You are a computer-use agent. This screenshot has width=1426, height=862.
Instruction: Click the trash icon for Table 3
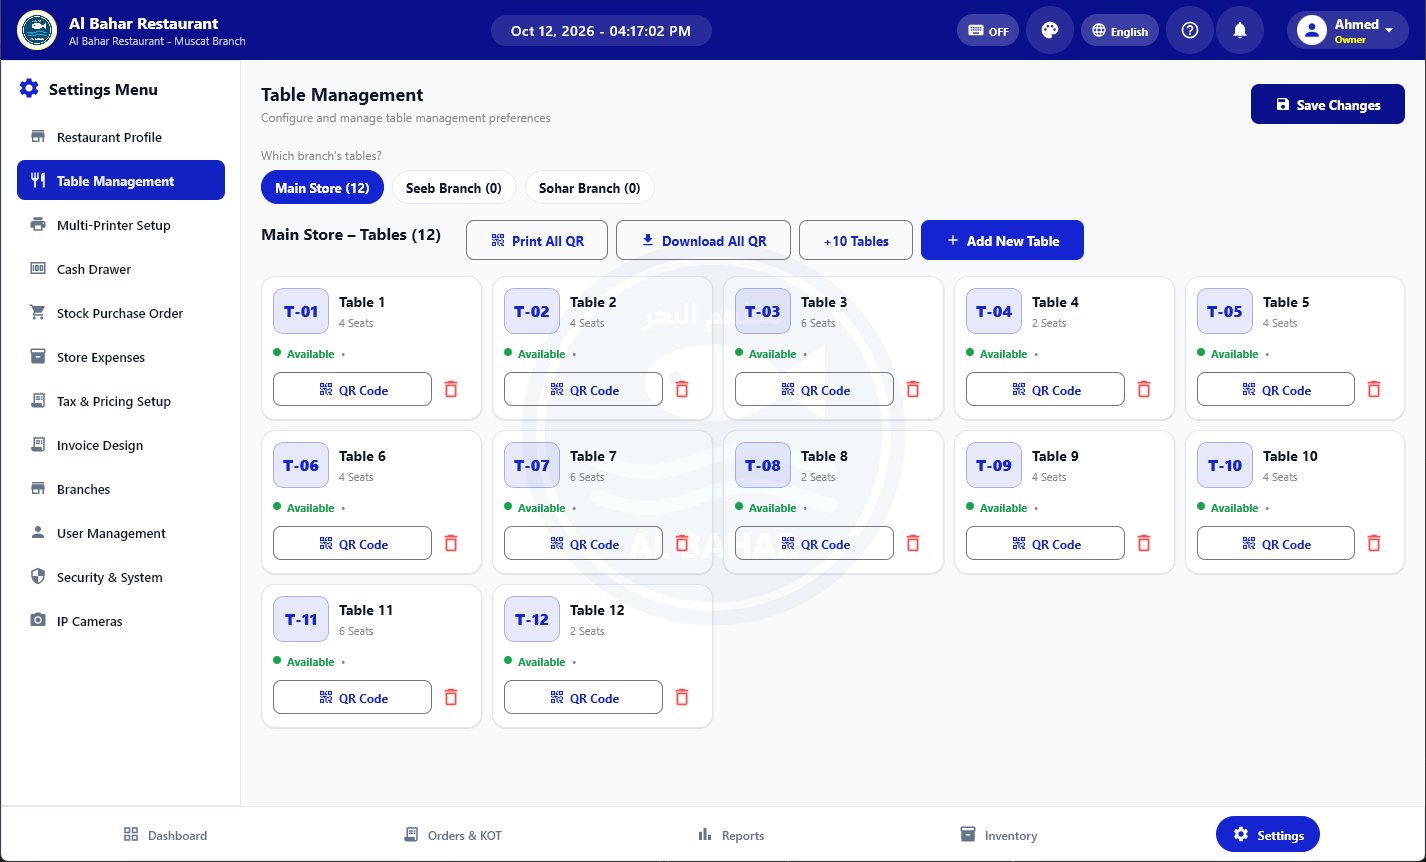[913, 389]
